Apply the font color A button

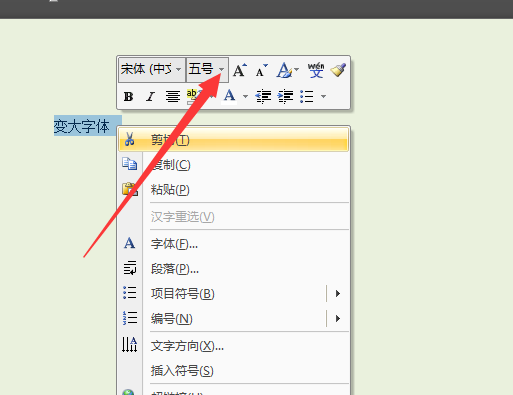(230, 97)
